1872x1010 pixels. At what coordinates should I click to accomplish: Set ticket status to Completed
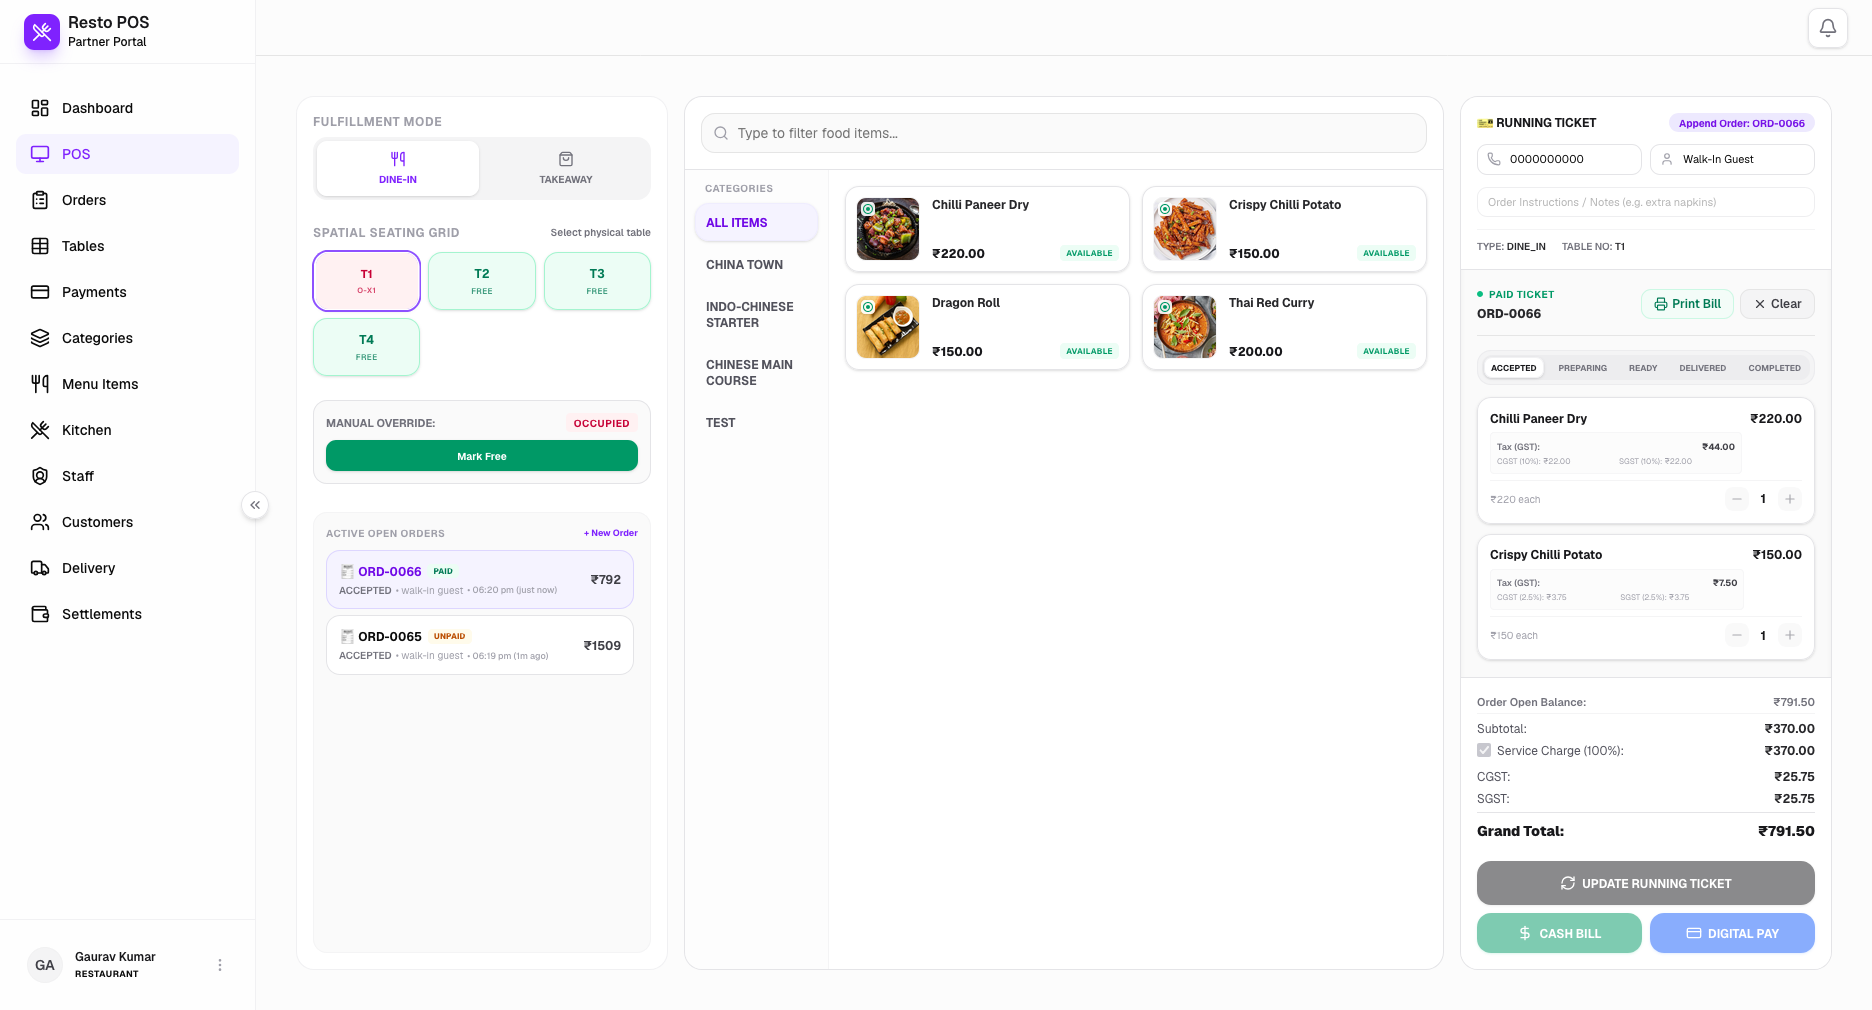[x=1774, y=368]
